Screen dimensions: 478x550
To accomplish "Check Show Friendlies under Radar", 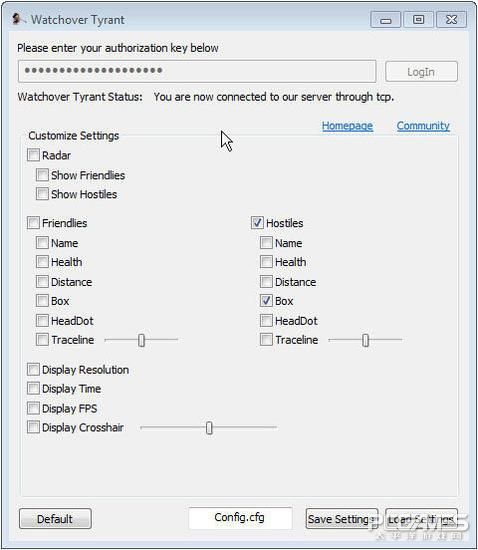I will 42,175.
